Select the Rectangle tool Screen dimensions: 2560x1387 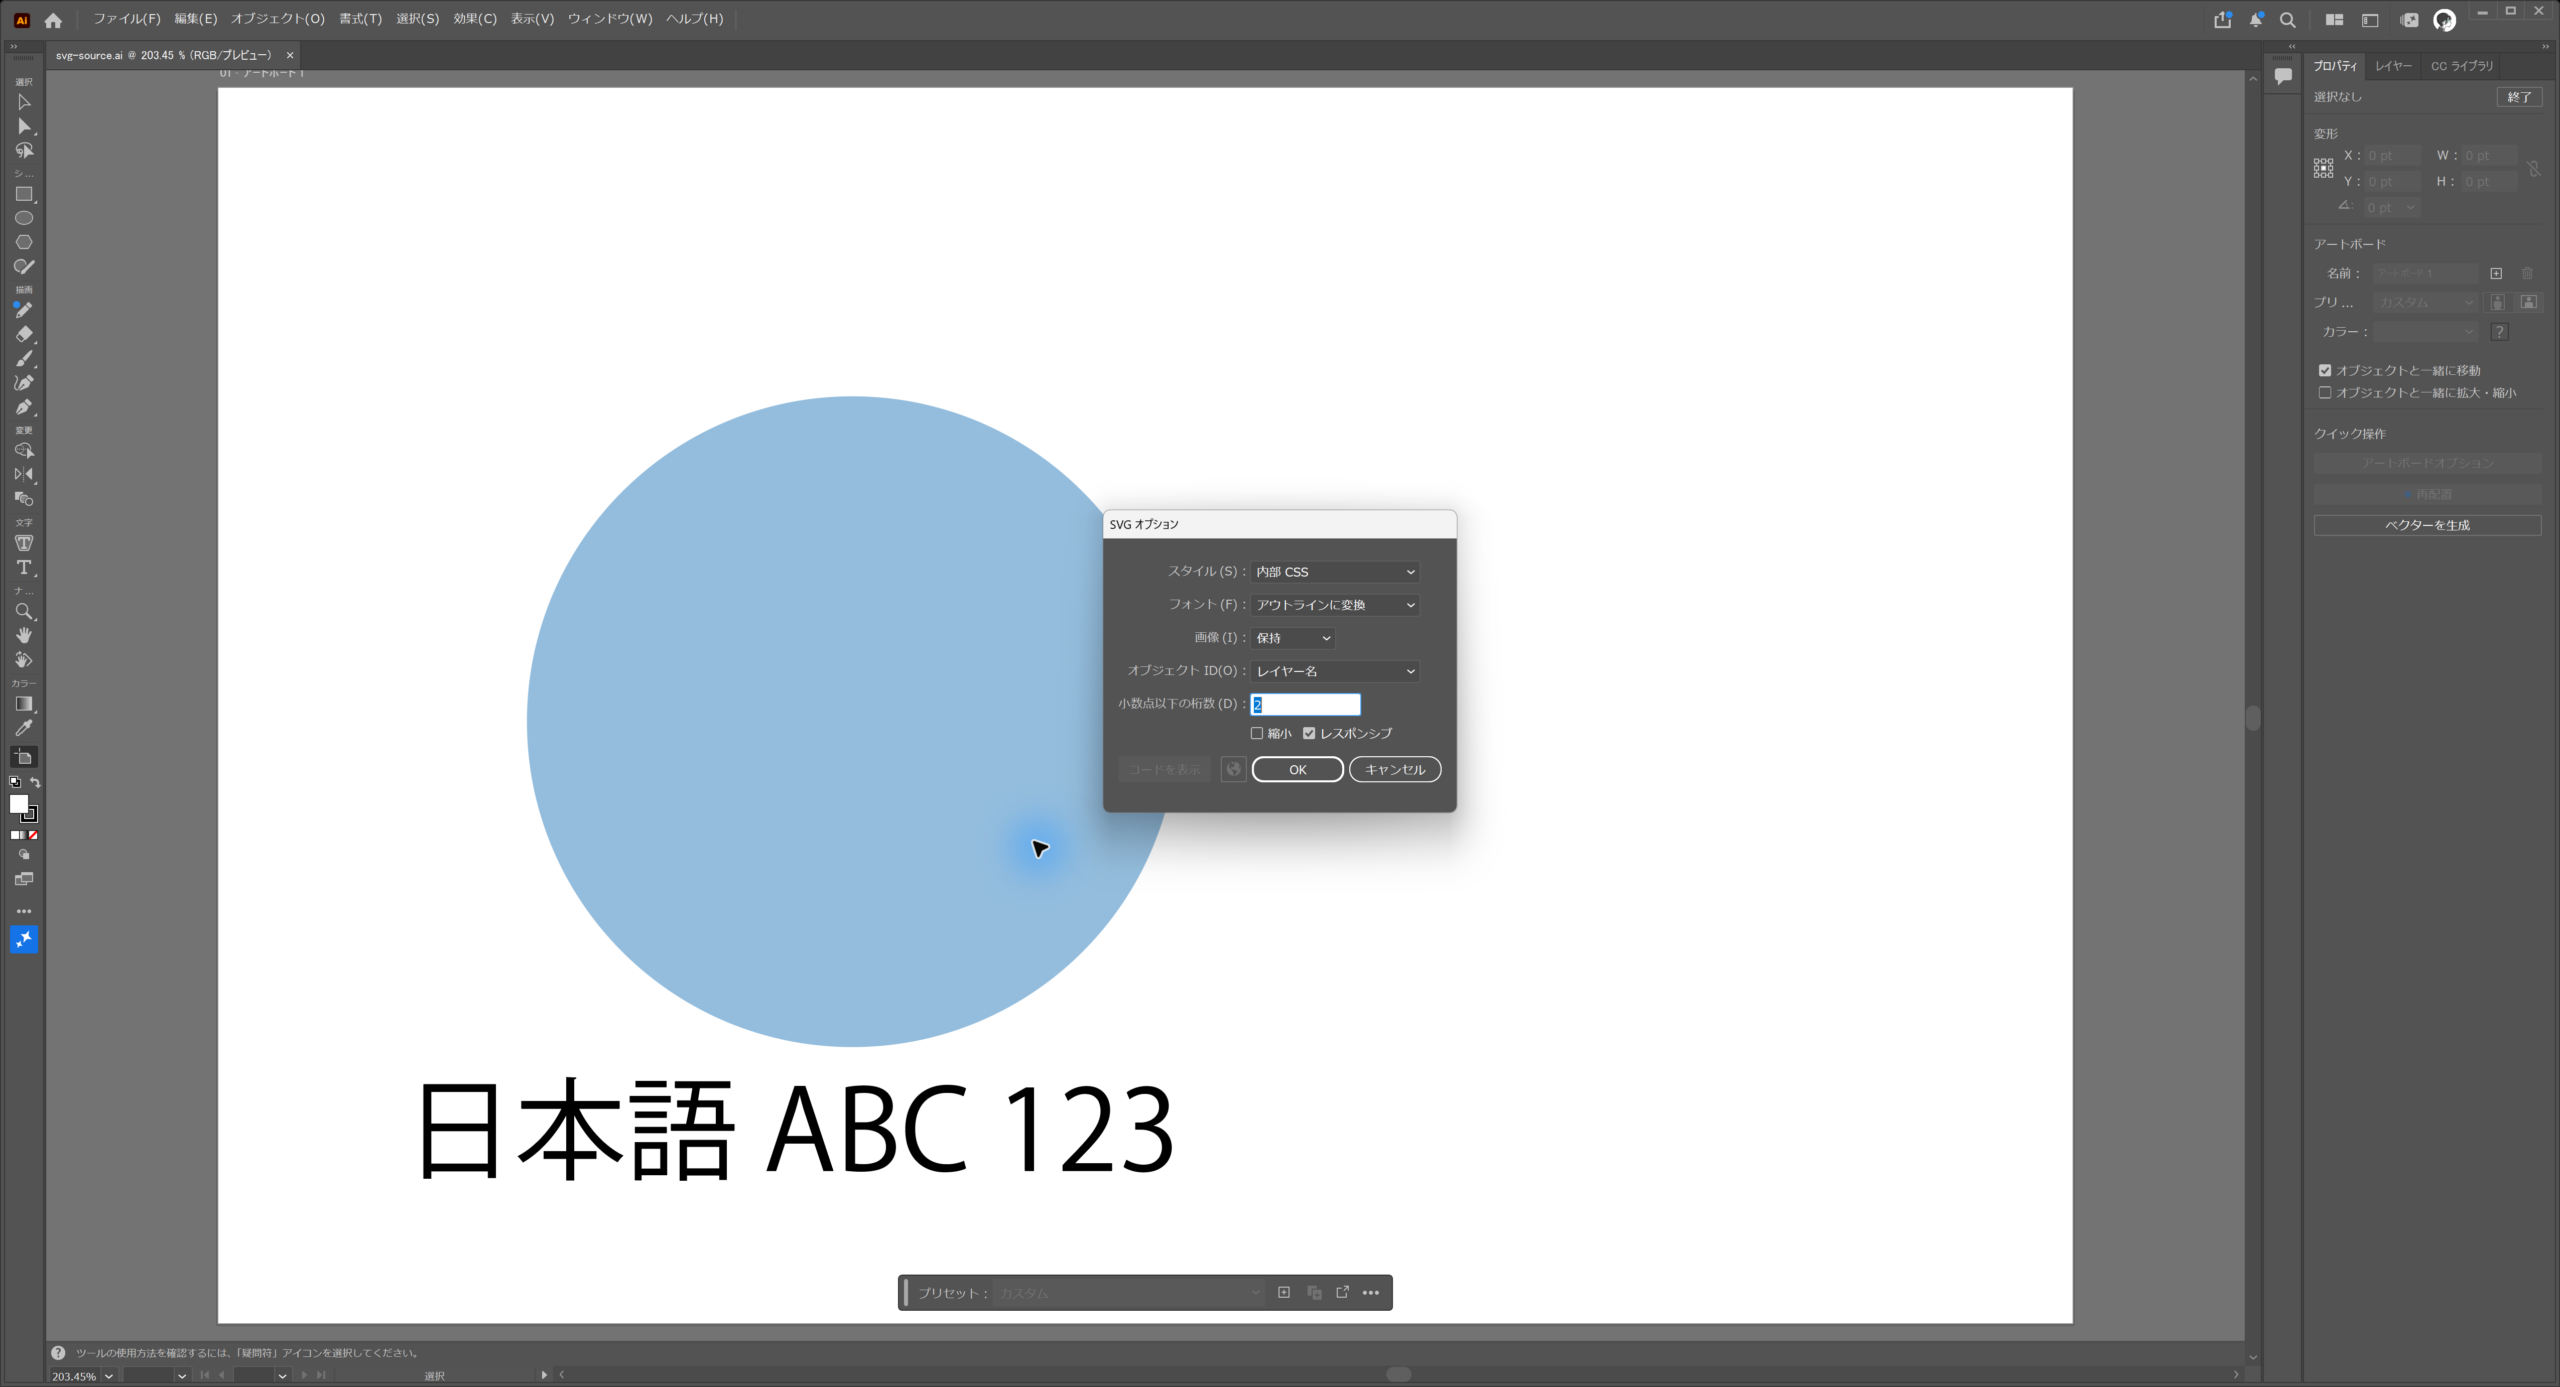(24, 194)
